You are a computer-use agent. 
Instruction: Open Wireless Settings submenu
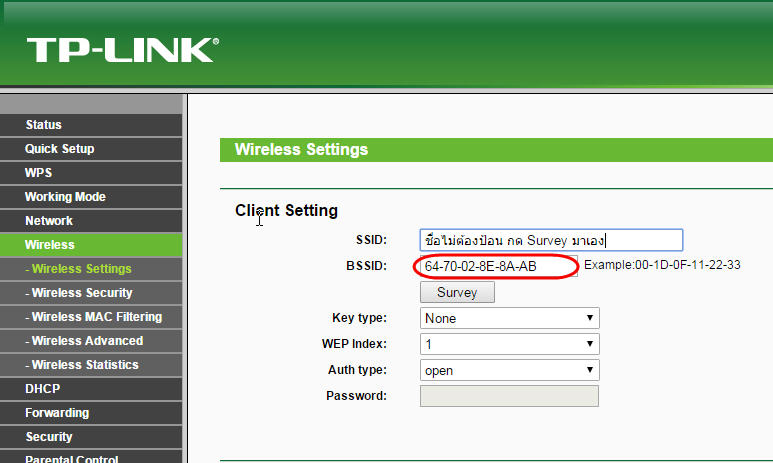click(91, 269)
